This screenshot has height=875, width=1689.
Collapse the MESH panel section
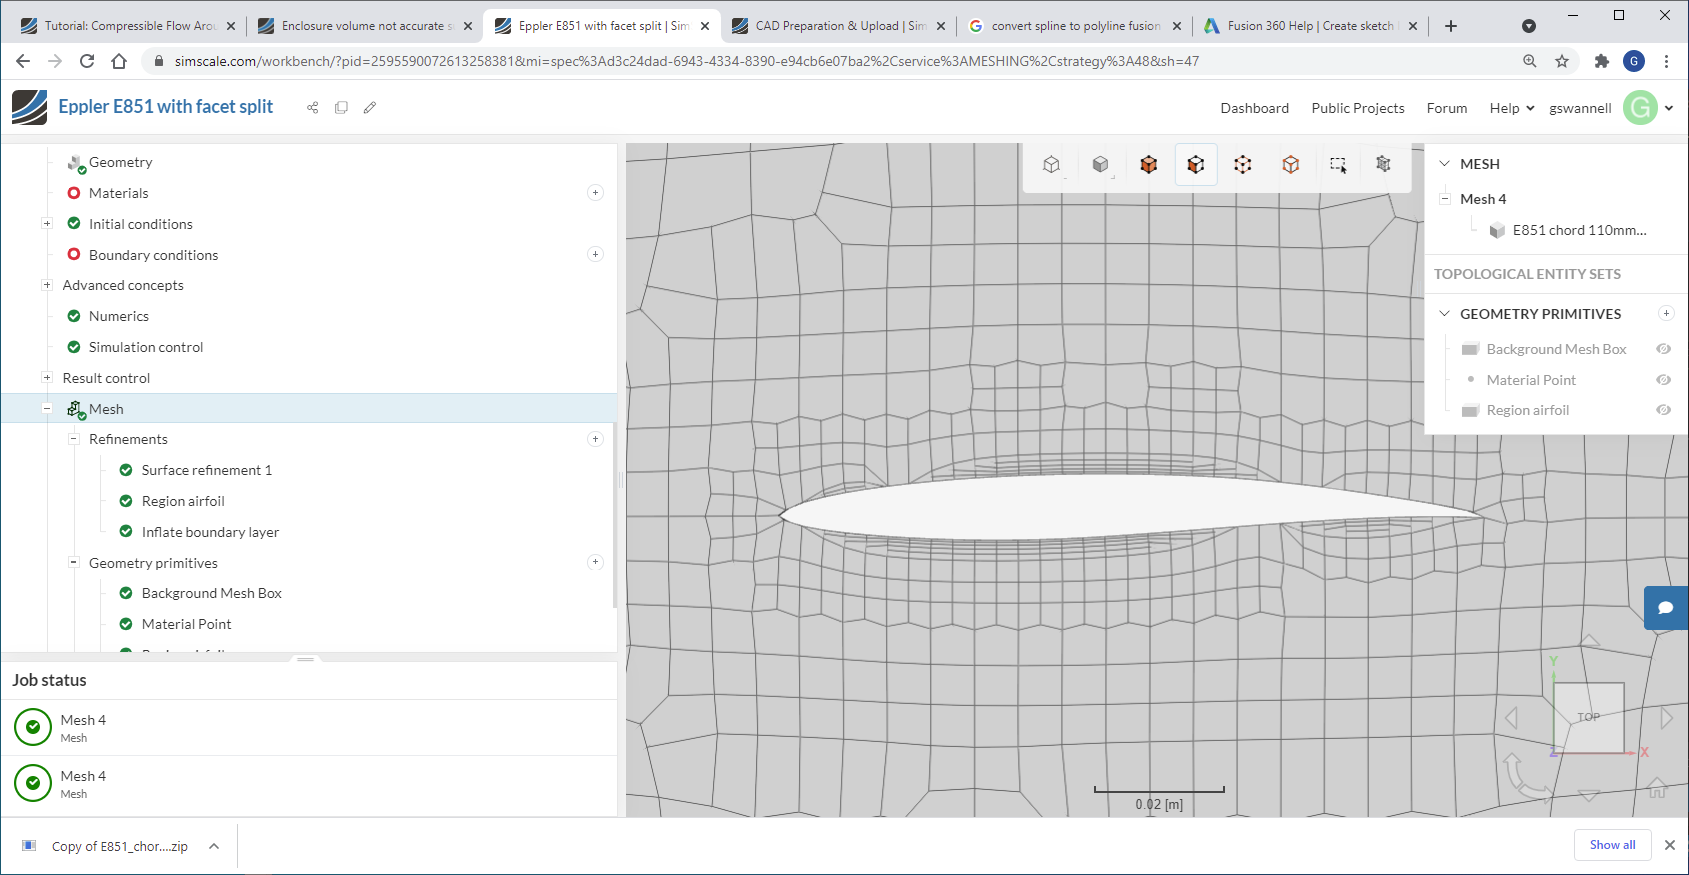click(x=1444, y=164)
